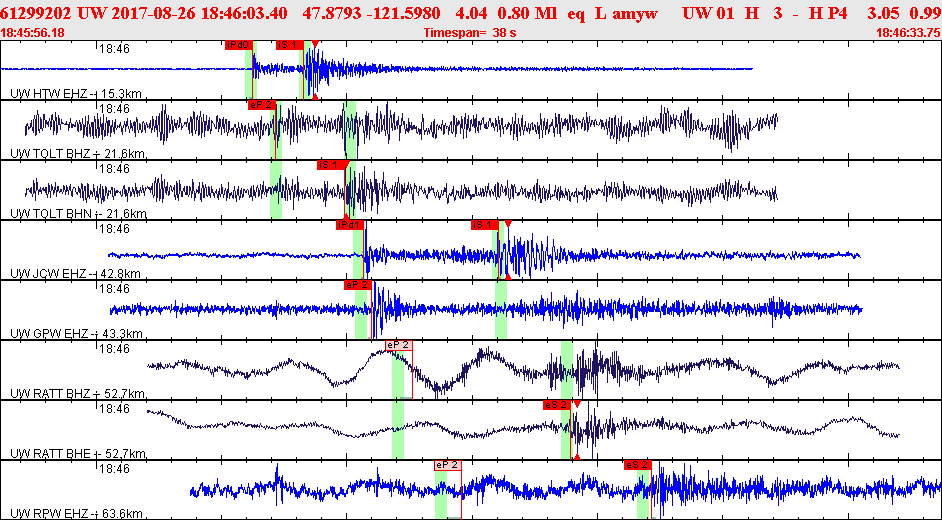942x520 pixels.
Task: Select channel label UW RATT BHE 52.7km
Action: [77, 454]
